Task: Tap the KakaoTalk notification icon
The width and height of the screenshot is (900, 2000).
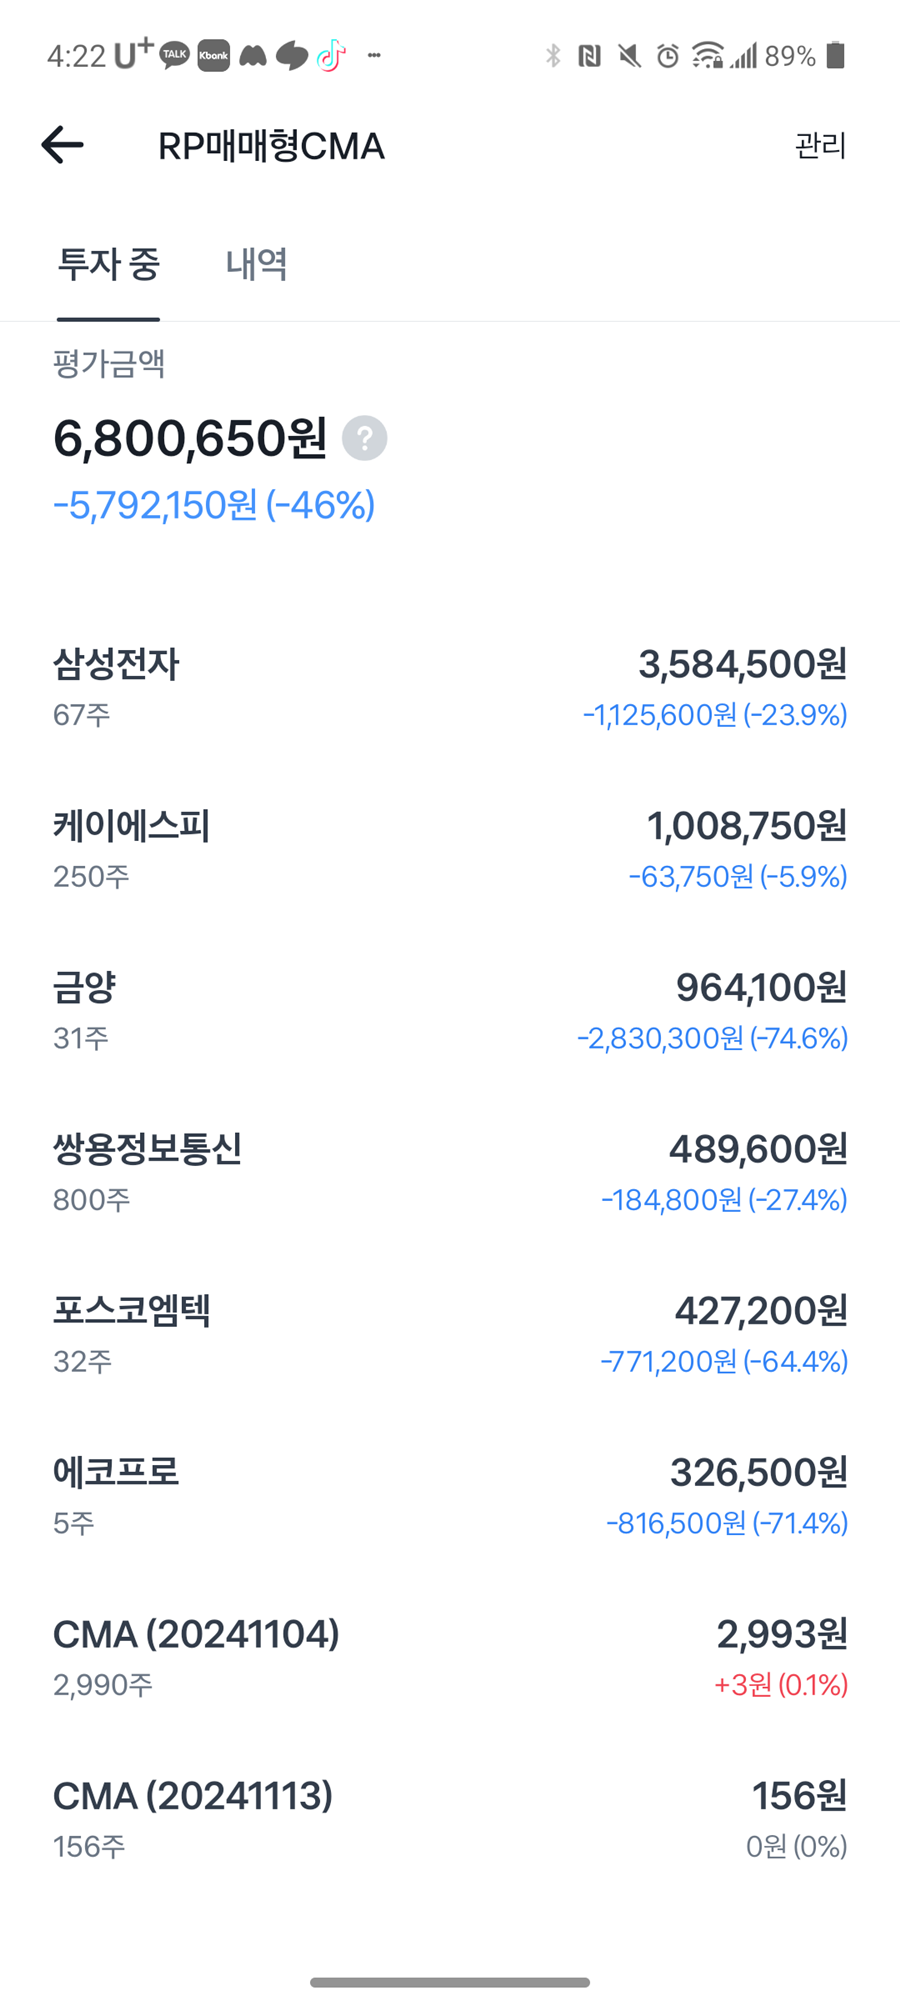Action: coord(174,55)
